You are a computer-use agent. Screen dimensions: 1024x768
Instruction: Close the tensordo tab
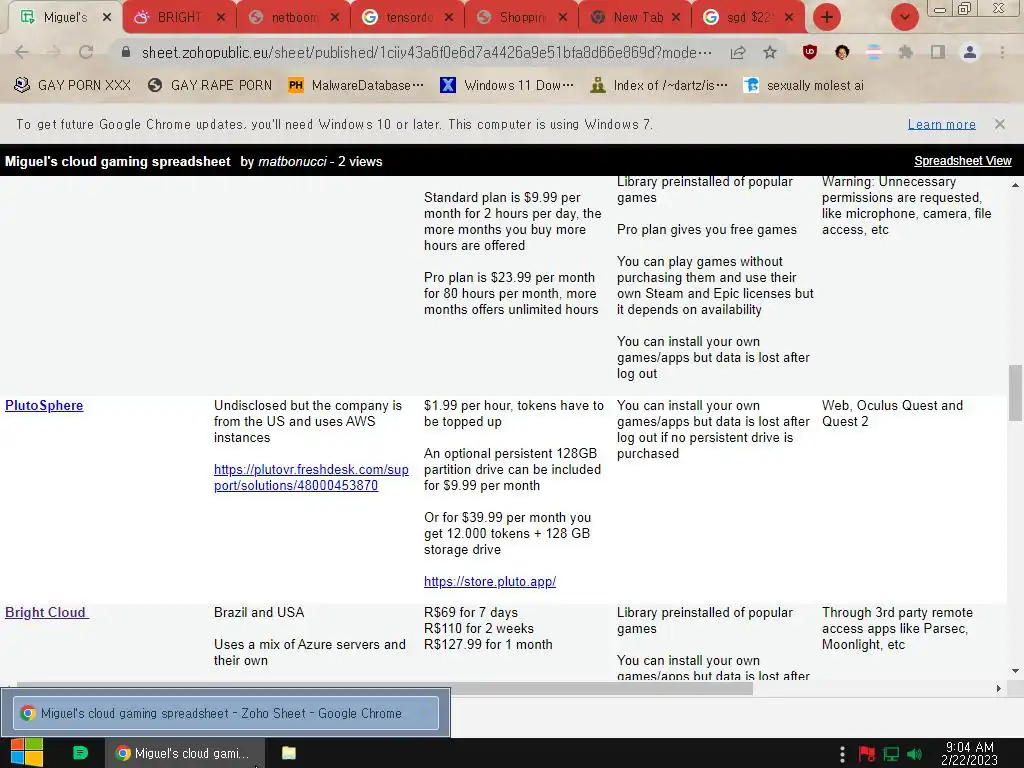pyautogui.click(x=449, y=18)
